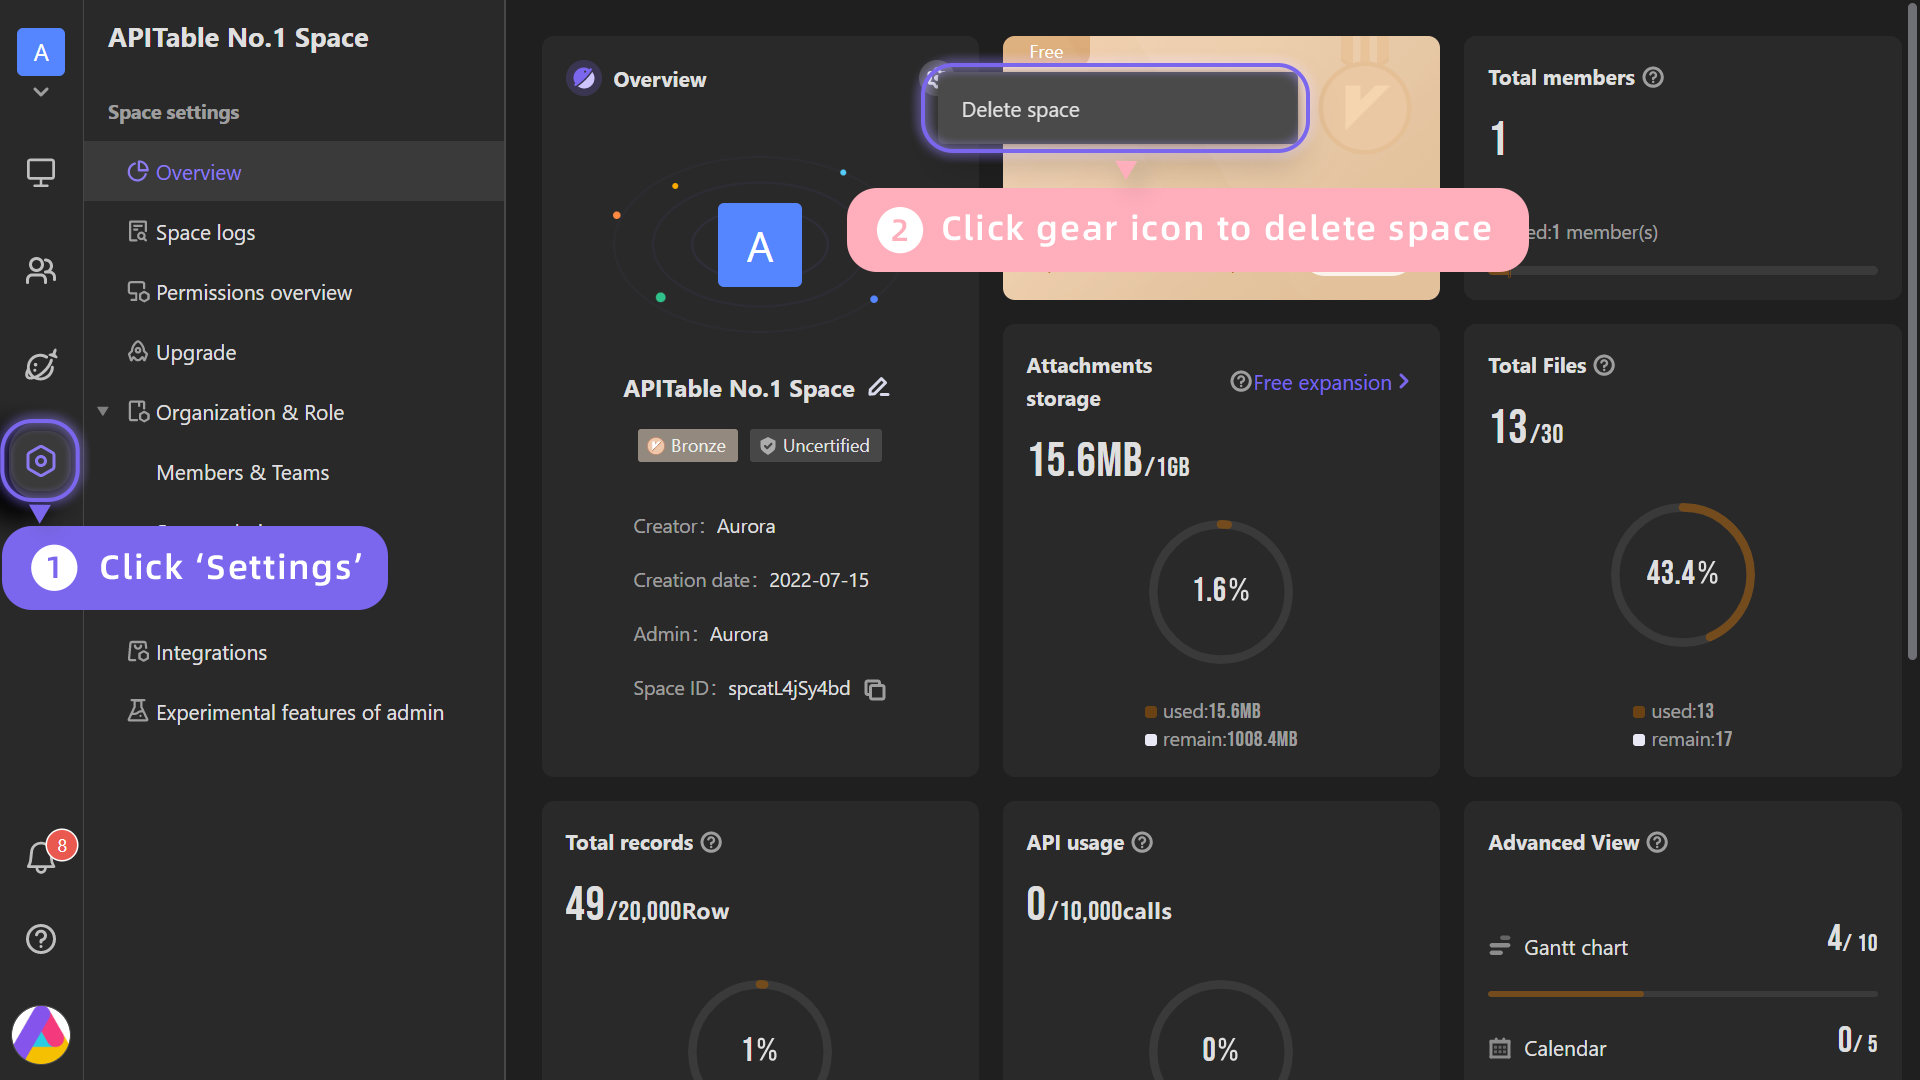Toggle Uncertified certification badge

pyautogui.click(x=814, y=446)
